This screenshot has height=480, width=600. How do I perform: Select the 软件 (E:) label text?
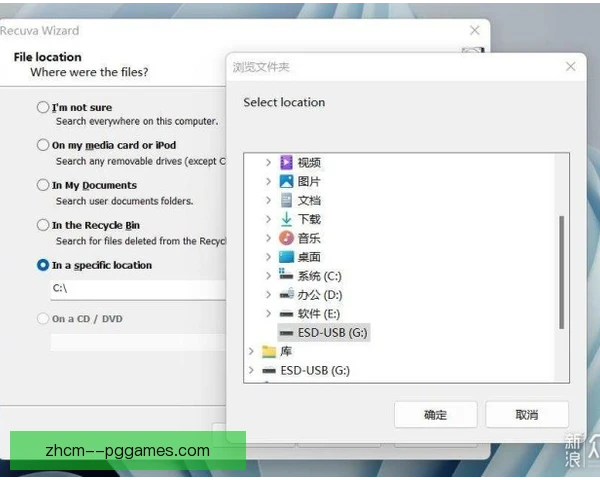click(319, 314)
